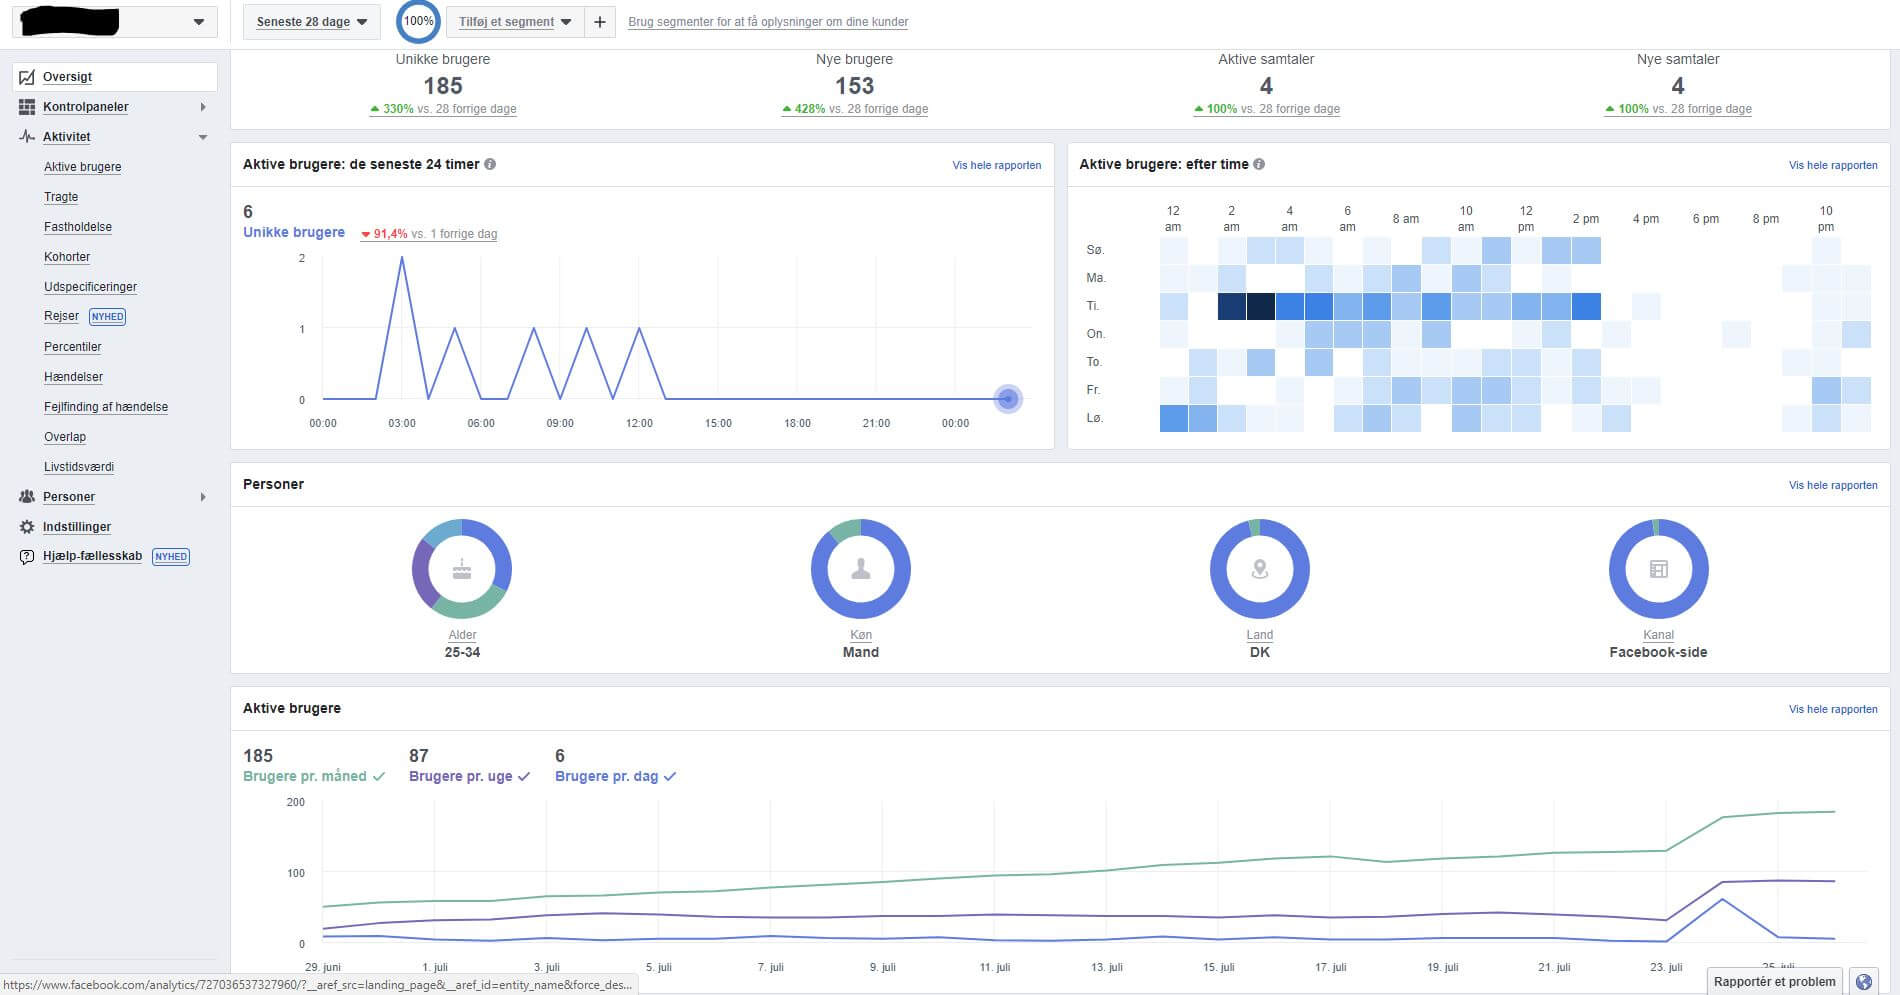The image size is (1900, 995).
Task: Toggle Brugere pr. dag series checkmark
Action: click(670, 776)
